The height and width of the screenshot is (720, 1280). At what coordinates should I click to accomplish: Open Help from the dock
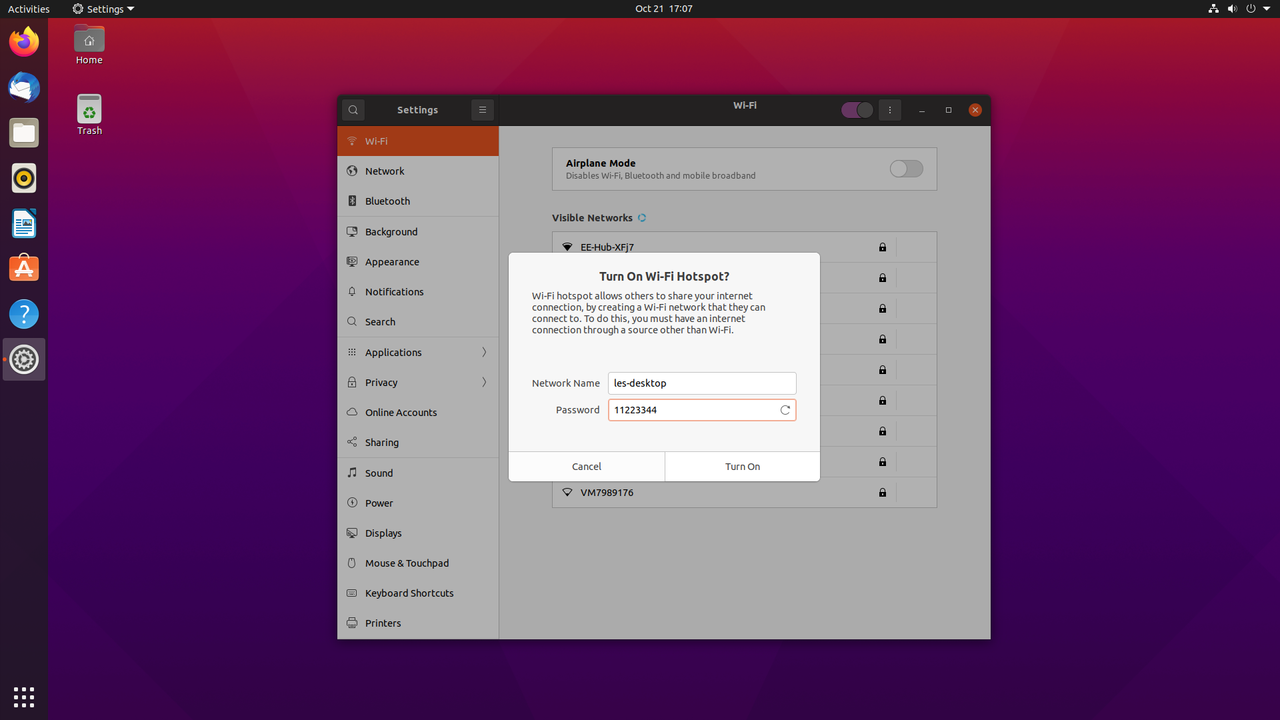coord(24,314)
